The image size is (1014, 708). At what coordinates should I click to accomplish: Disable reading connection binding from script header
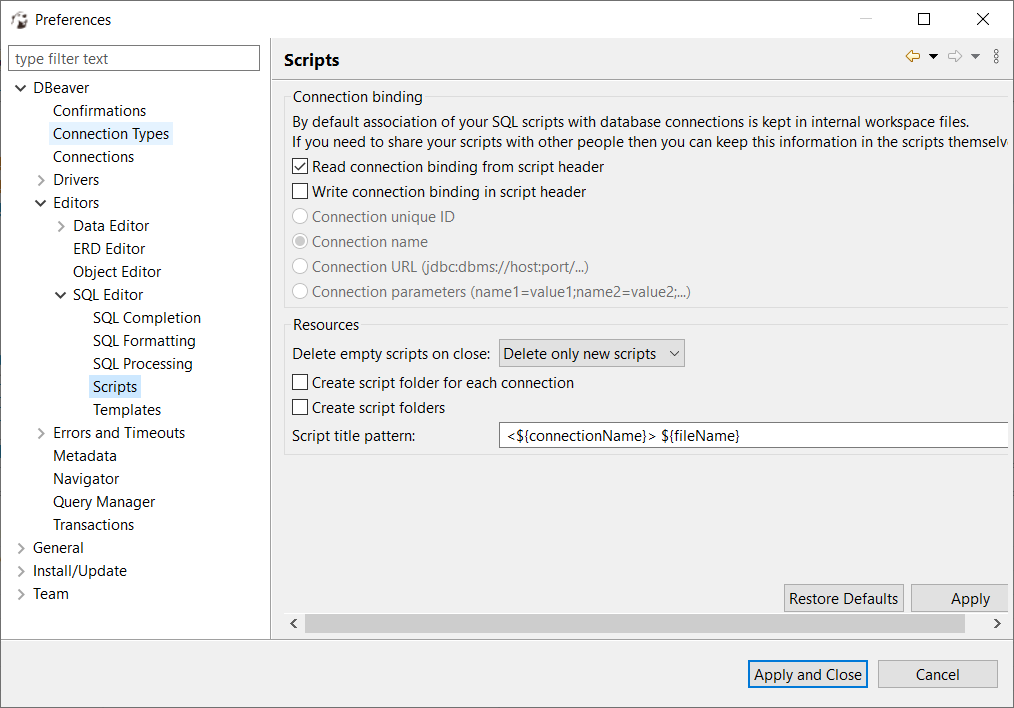(x=299, y=166)
